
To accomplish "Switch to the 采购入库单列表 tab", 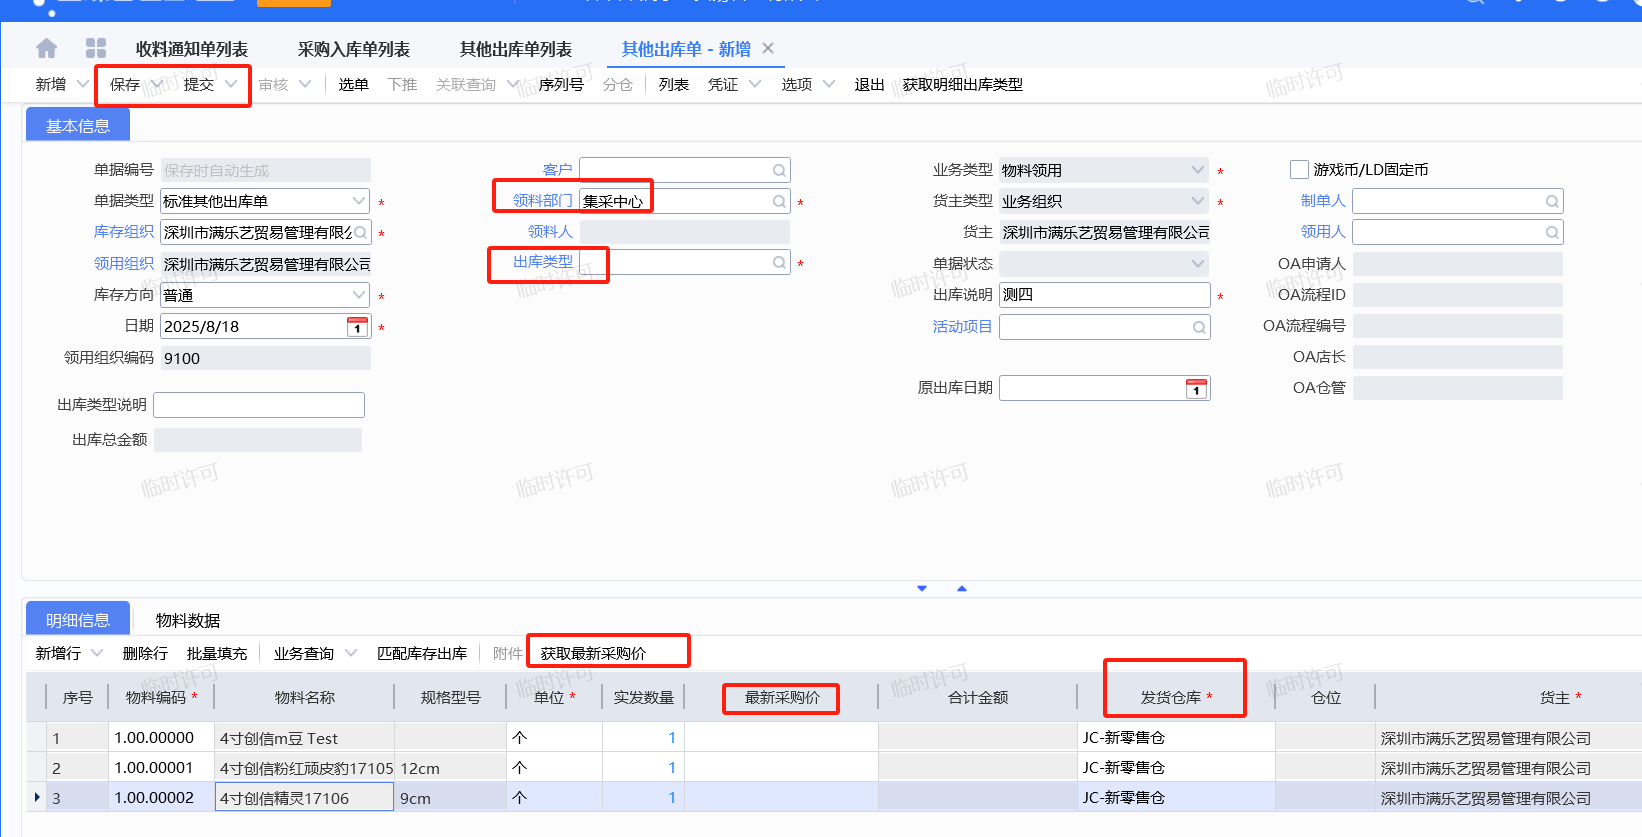I will point(353,49).
